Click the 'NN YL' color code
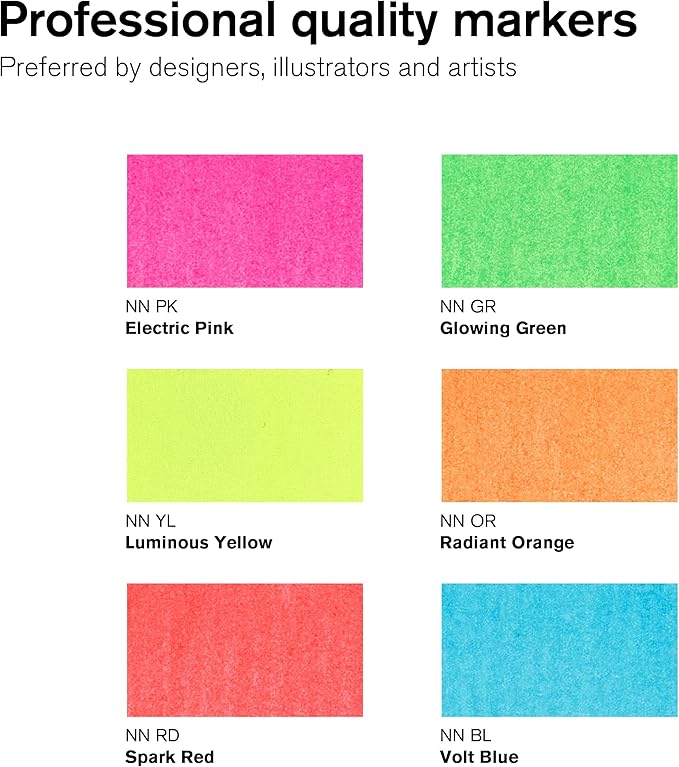This screenshot has height=767, width=679. 150,521
